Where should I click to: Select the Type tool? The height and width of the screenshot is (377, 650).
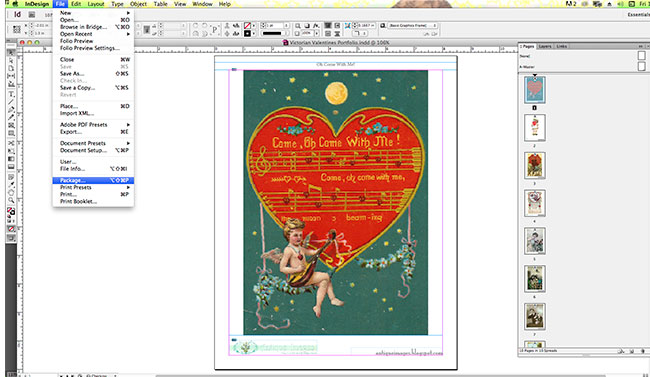[x=11, y=94]
